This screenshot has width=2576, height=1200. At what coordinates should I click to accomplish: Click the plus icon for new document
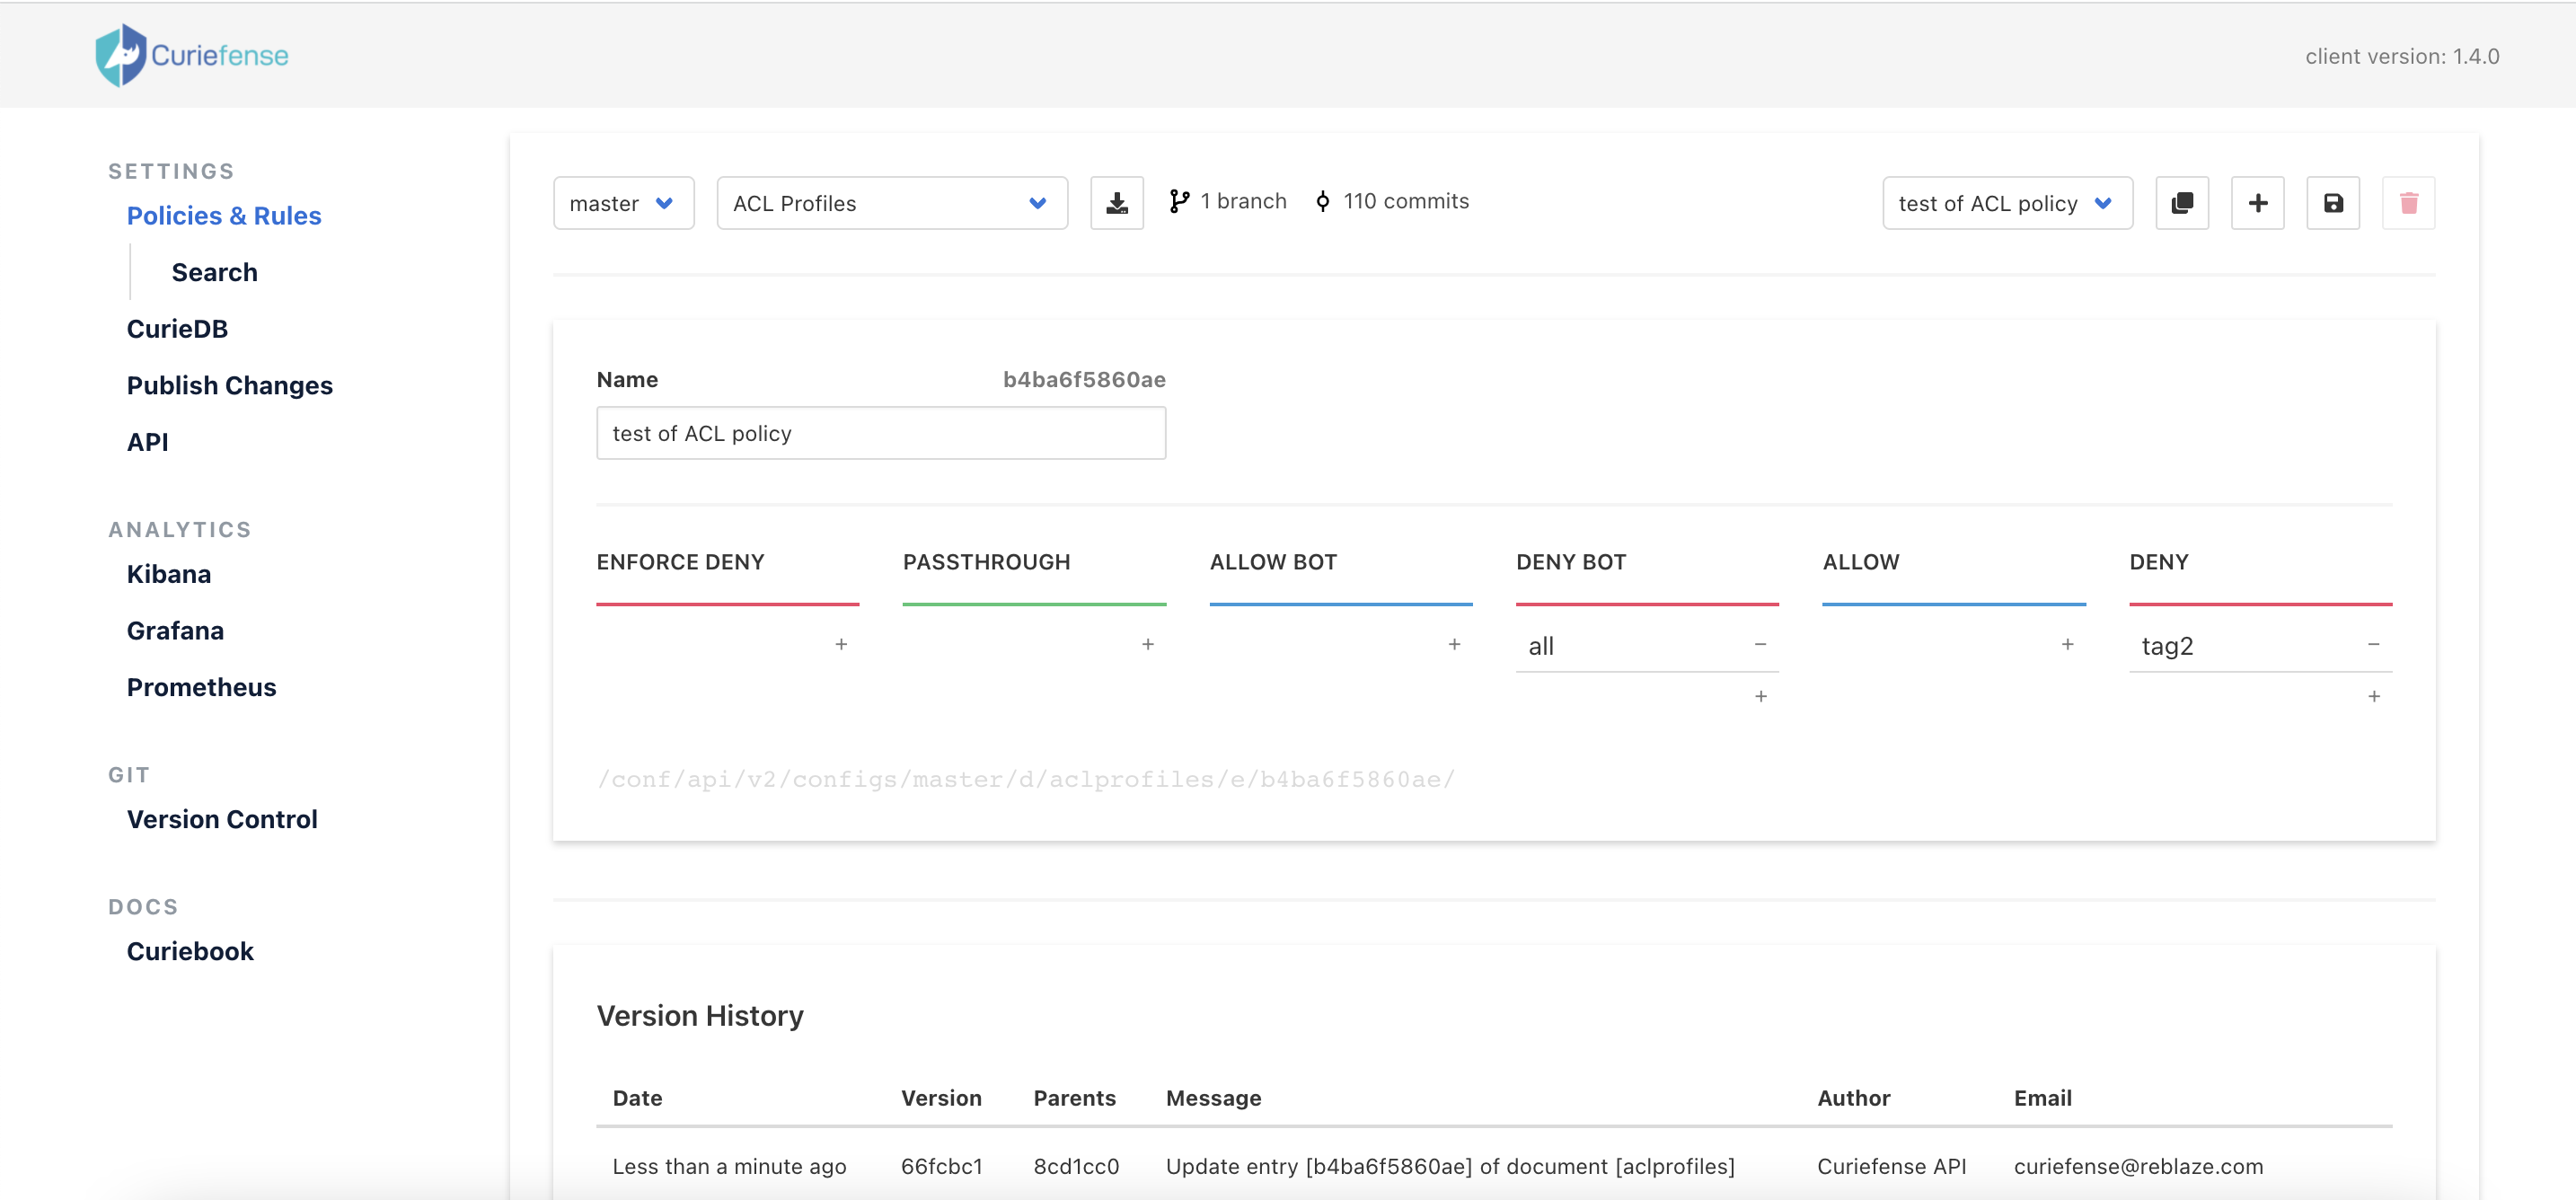coord(2257,203)
